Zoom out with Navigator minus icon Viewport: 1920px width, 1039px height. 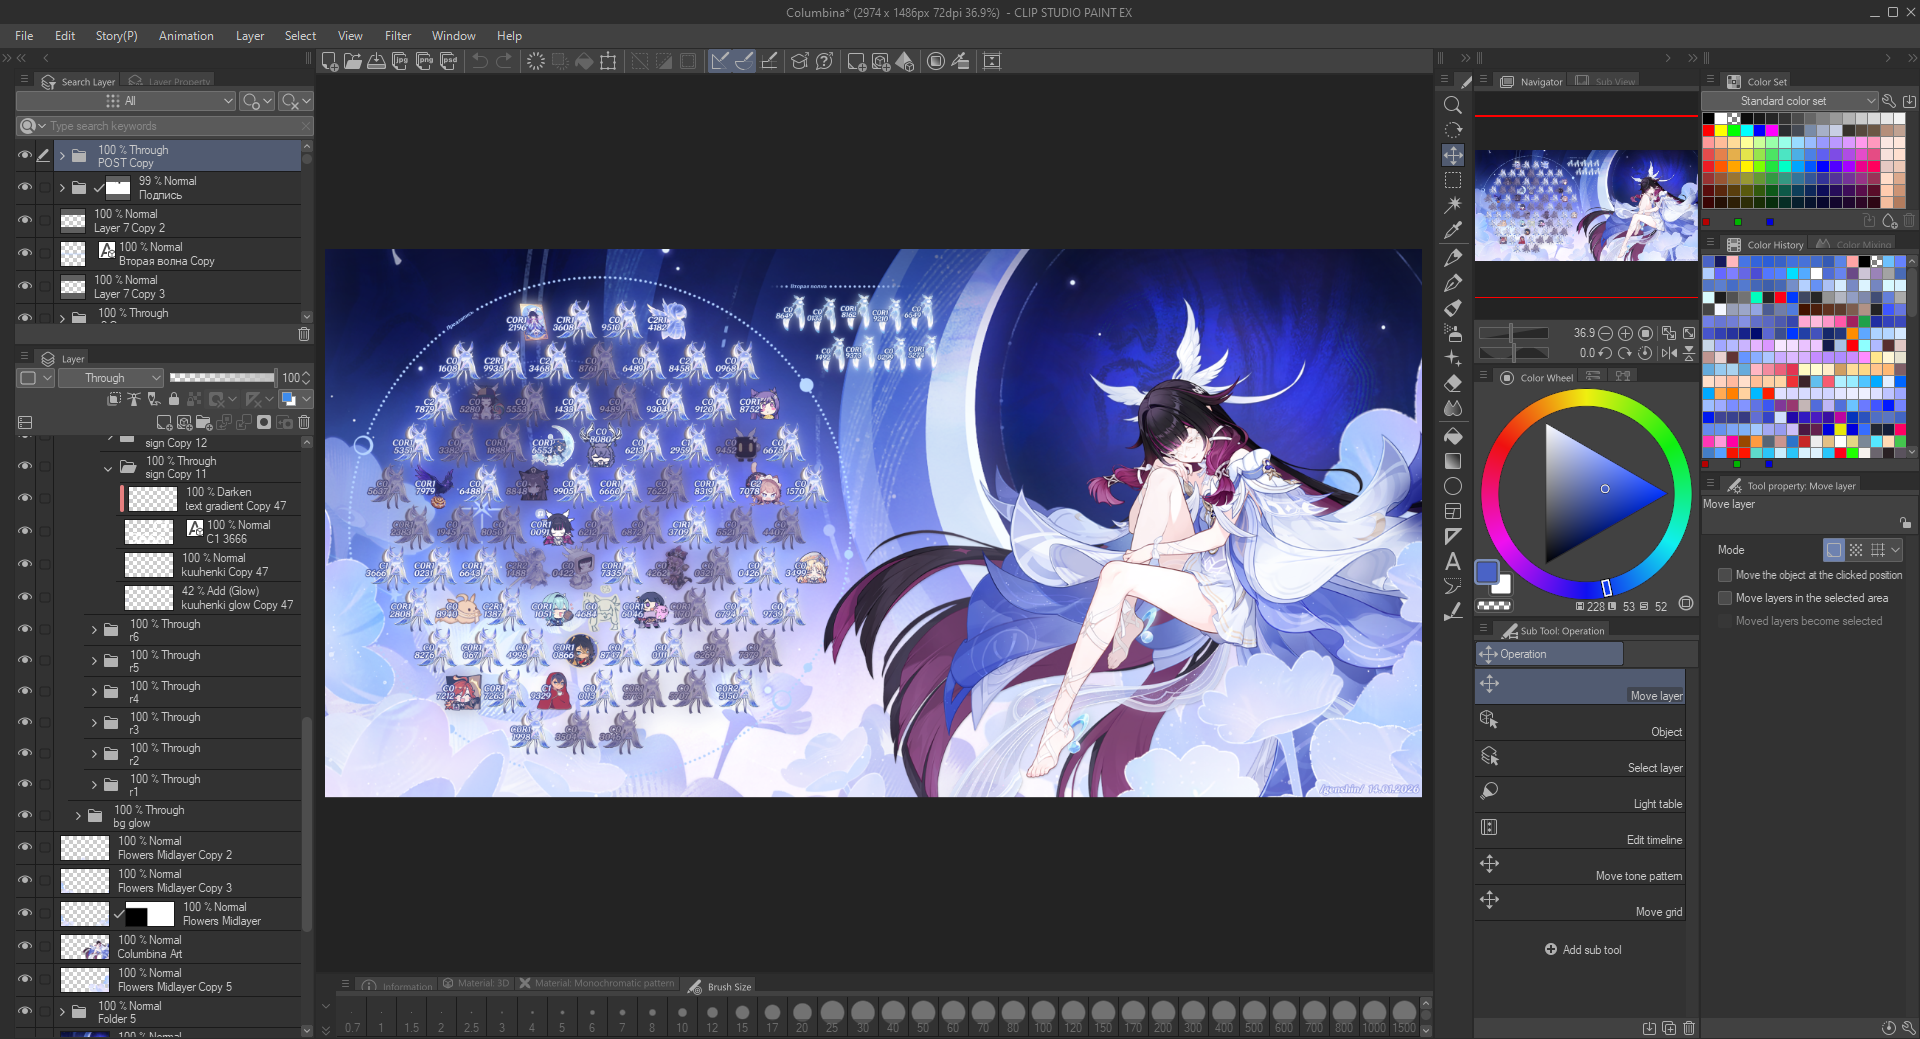1606,333
